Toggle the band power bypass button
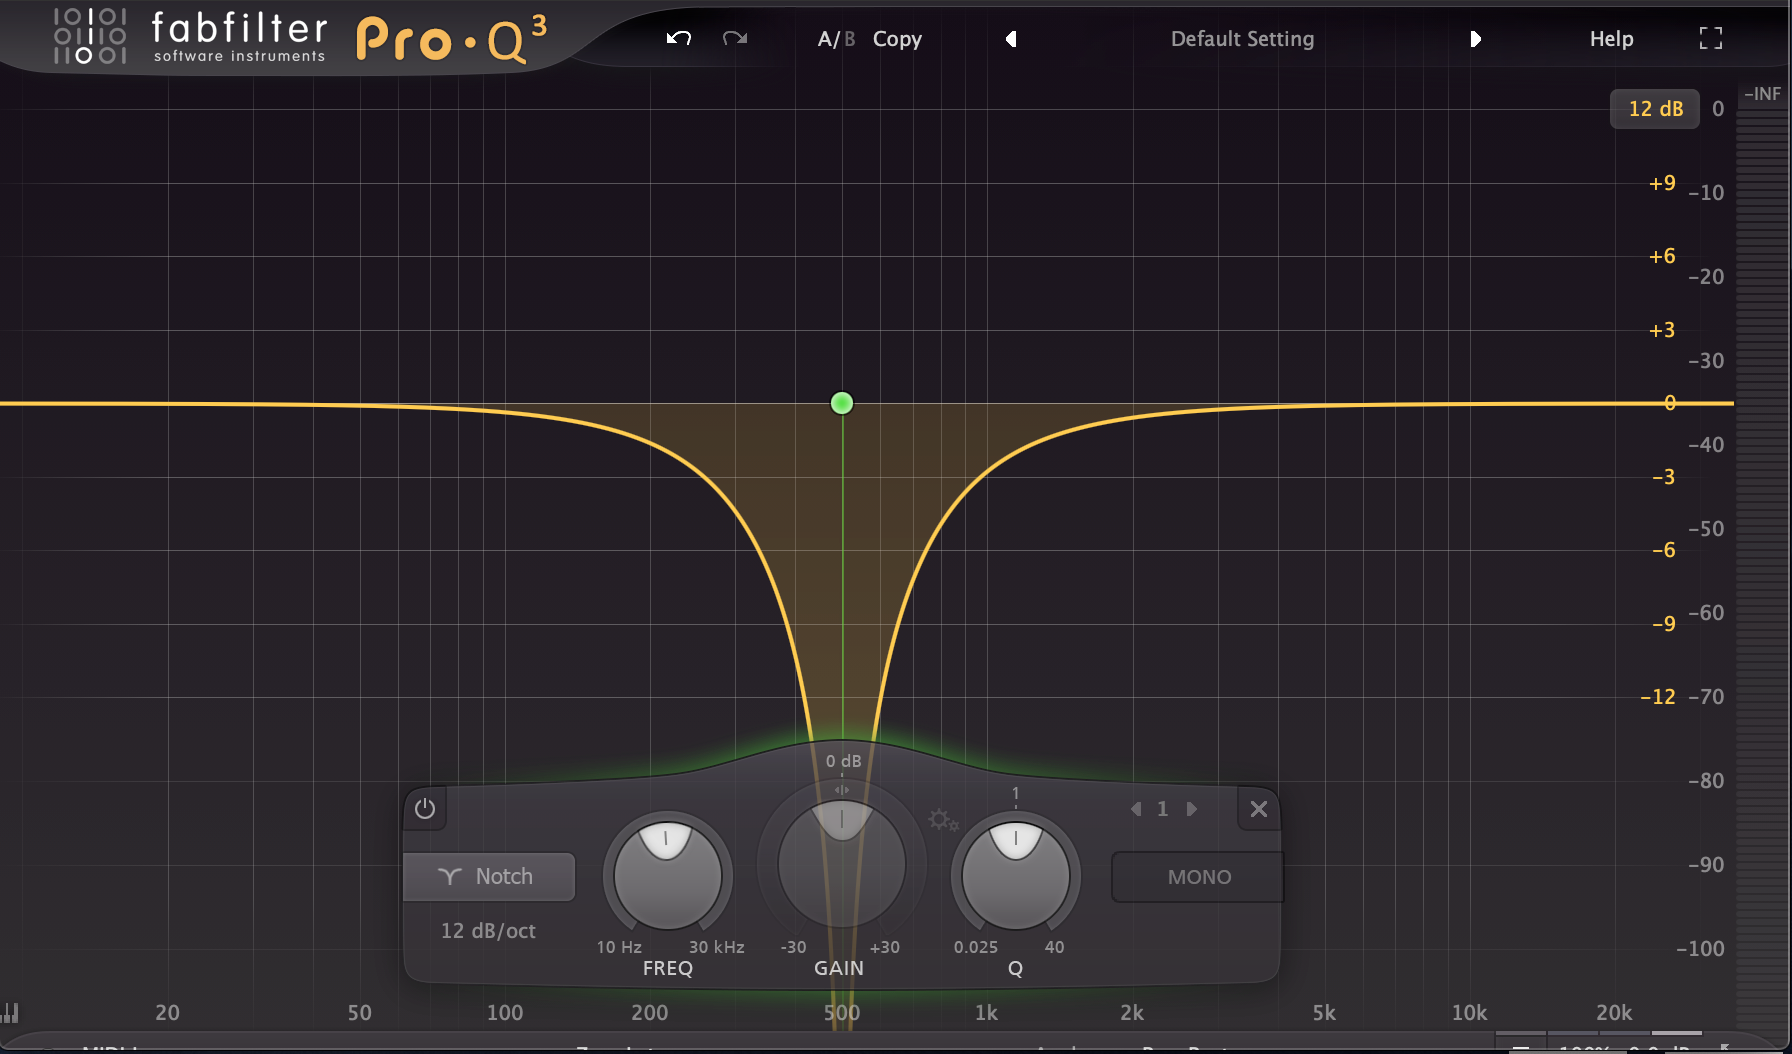Viewport: 1792px width, 1054px height. point(425,808)
